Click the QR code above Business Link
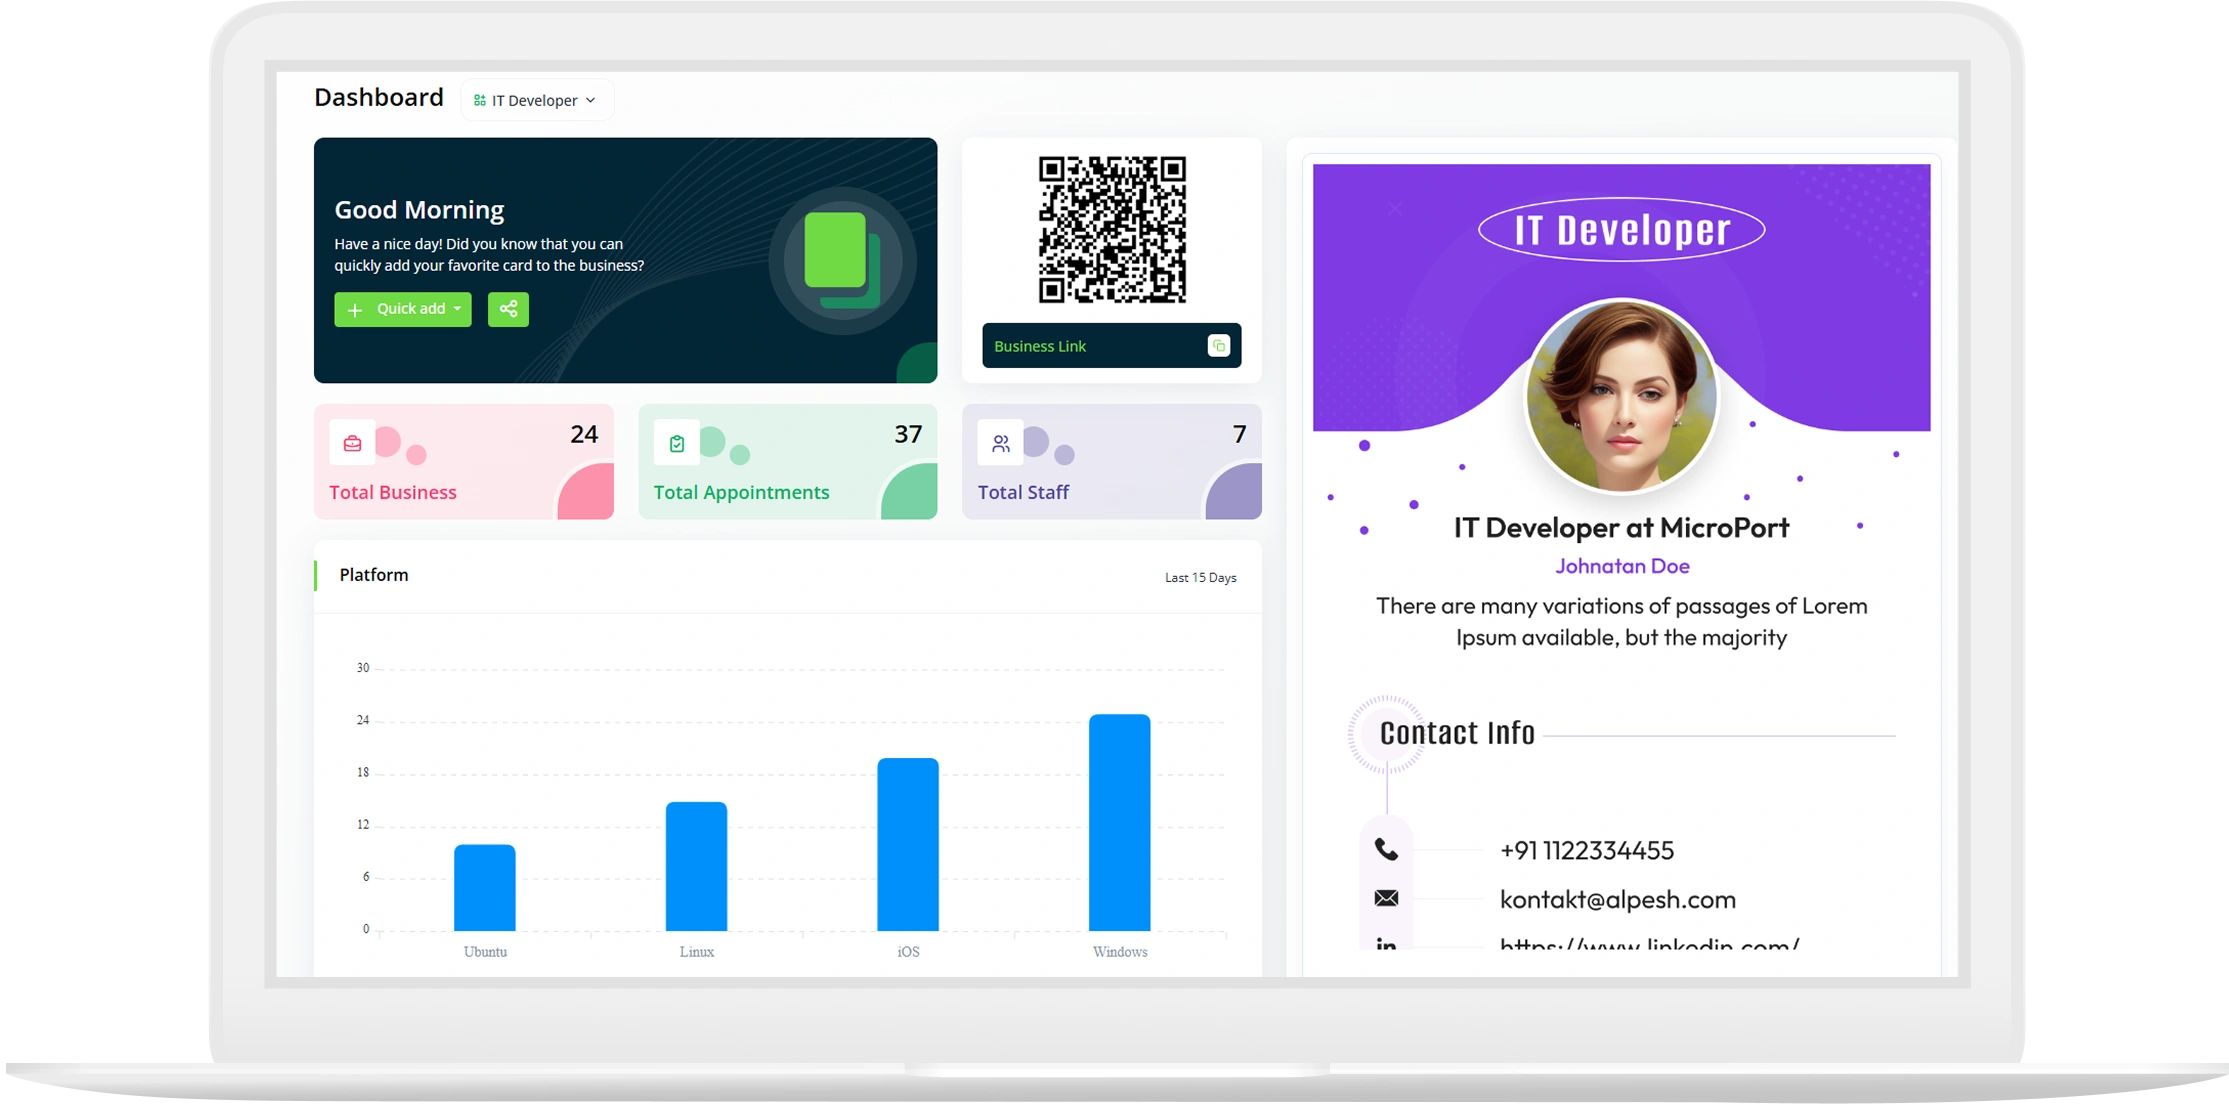Screen dimensions: 2229x1112 (1113, 228)
